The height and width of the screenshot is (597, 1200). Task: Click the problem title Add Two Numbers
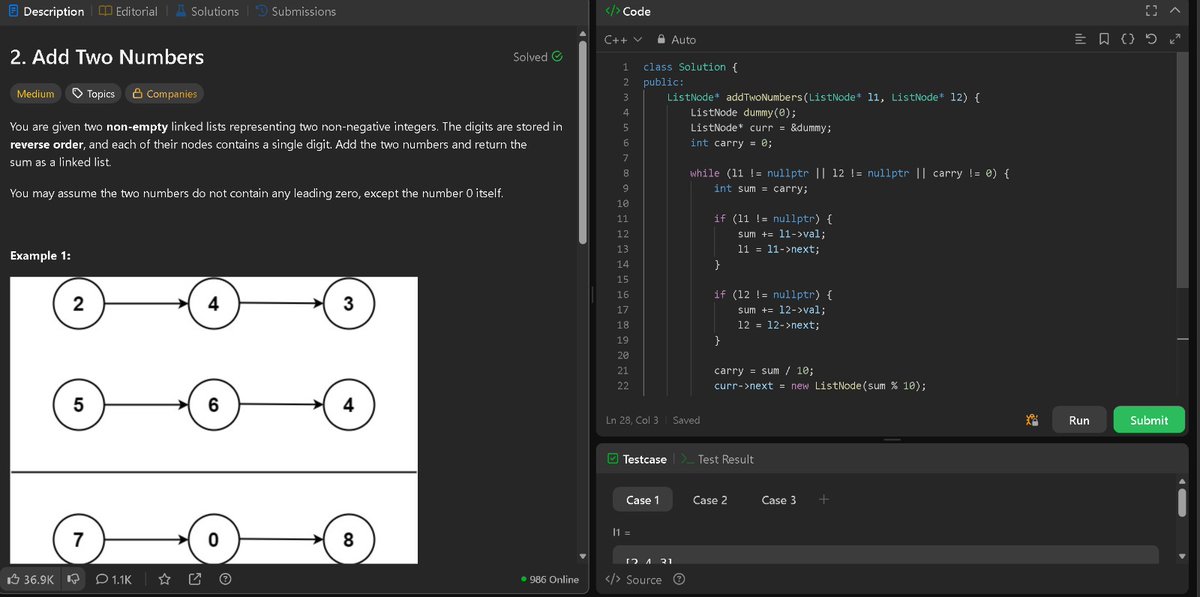pyautogui.click(x=106, y=57)
